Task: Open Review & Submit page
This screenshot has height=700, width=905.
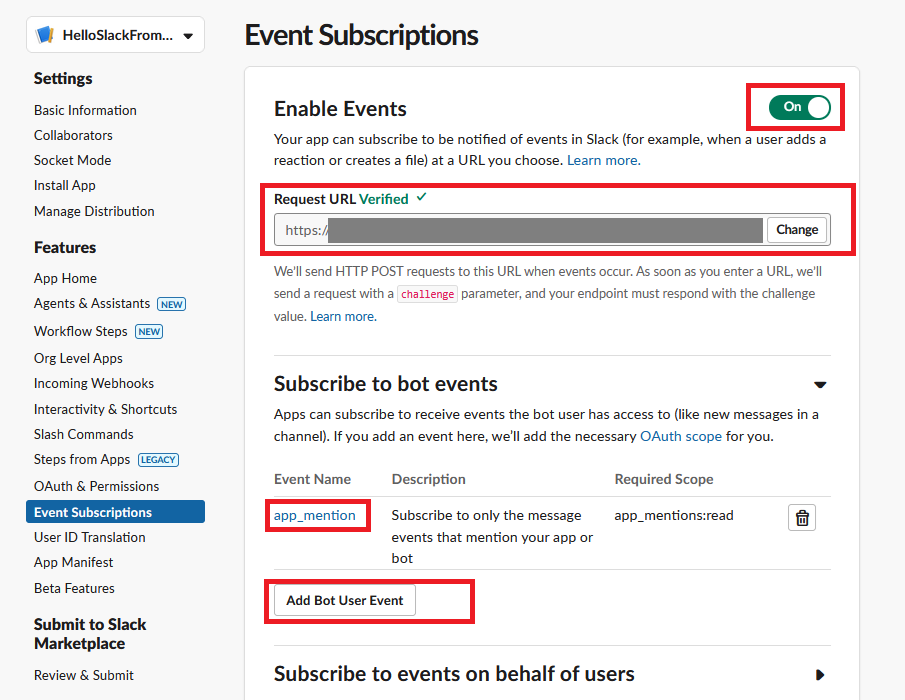Action: pos(84,675)
